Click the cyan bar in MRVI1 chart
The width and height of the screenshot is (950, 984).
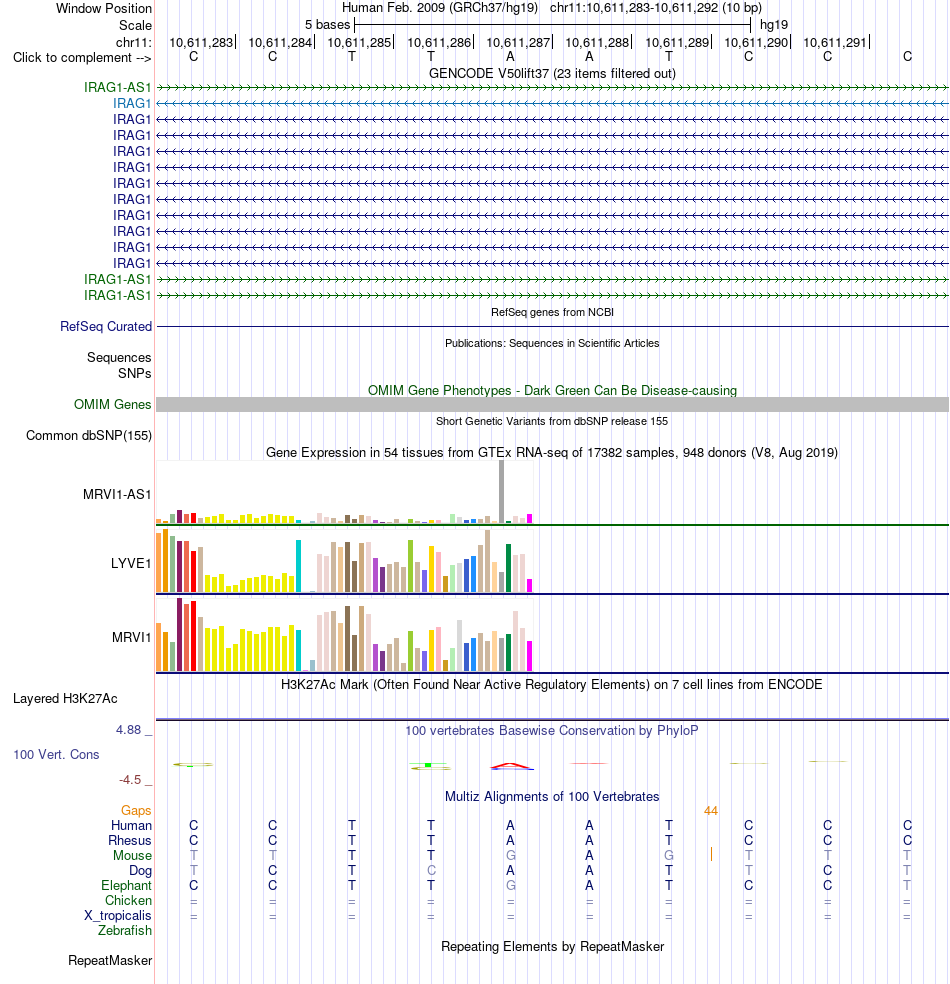(x=299, y=650)
